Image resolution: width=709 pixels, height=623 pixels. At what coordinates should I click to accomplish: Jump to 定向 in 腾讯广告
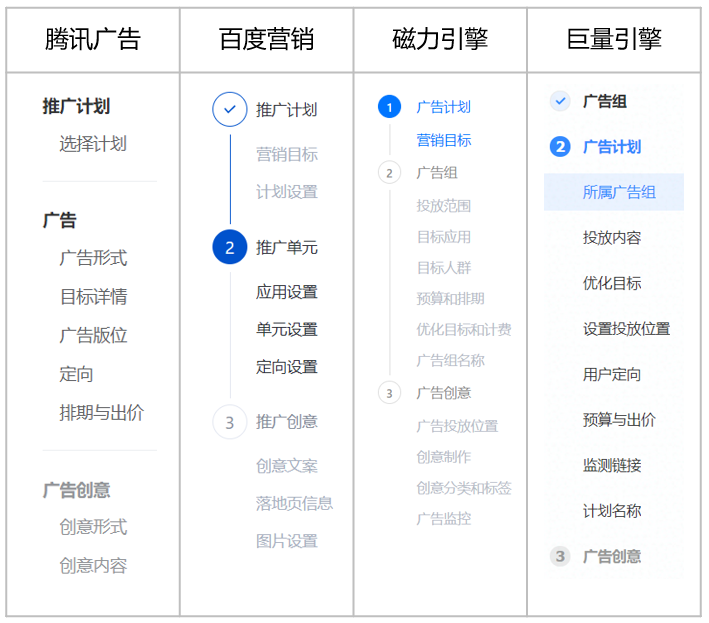[x=76, y=374]
